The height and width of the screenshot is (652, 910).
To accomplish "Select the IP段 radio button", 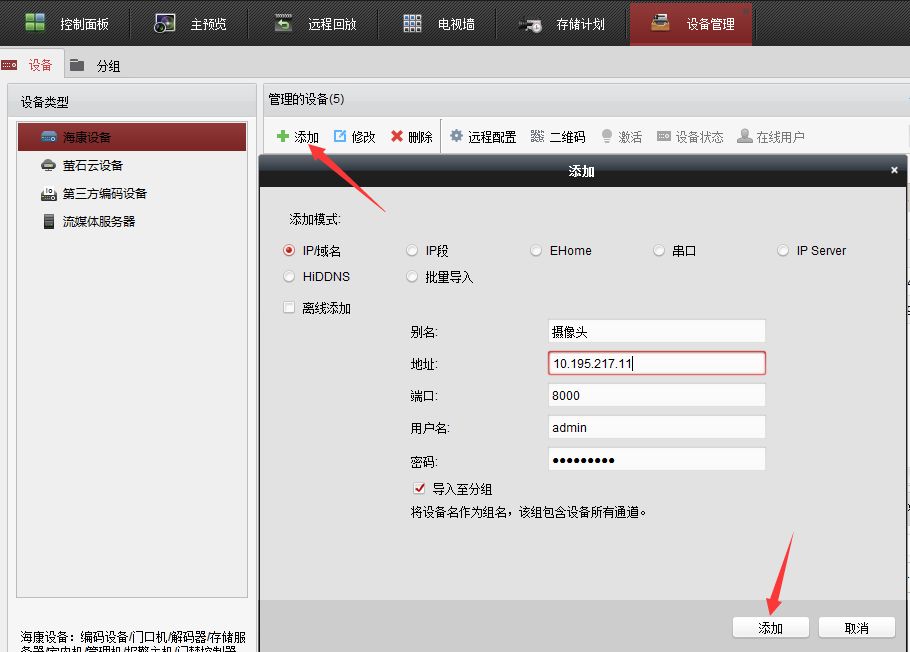I will click(412, 251).
